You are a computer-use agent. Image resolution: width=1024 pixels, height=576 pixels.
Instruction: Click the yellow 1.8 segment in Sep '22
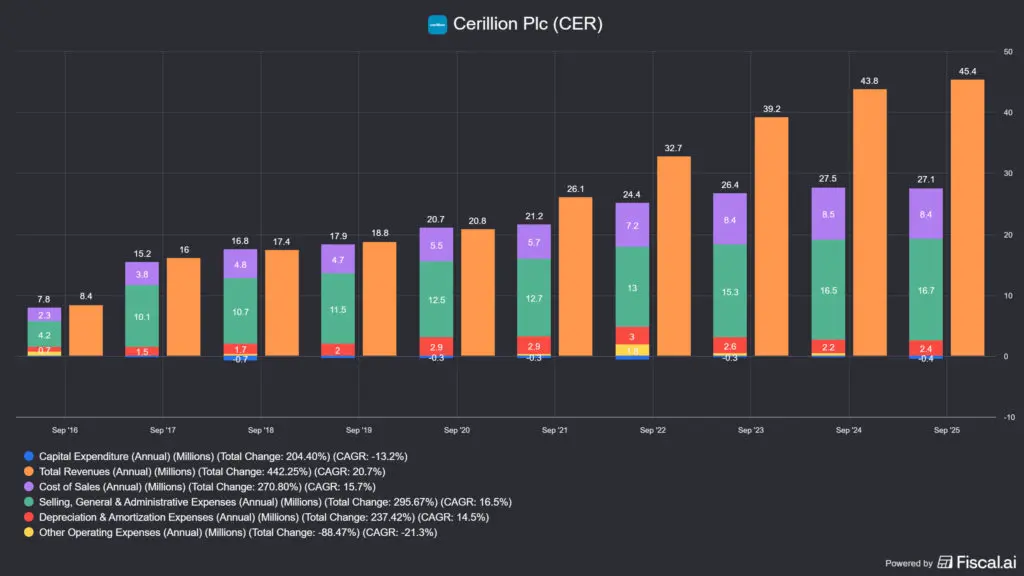632,350
